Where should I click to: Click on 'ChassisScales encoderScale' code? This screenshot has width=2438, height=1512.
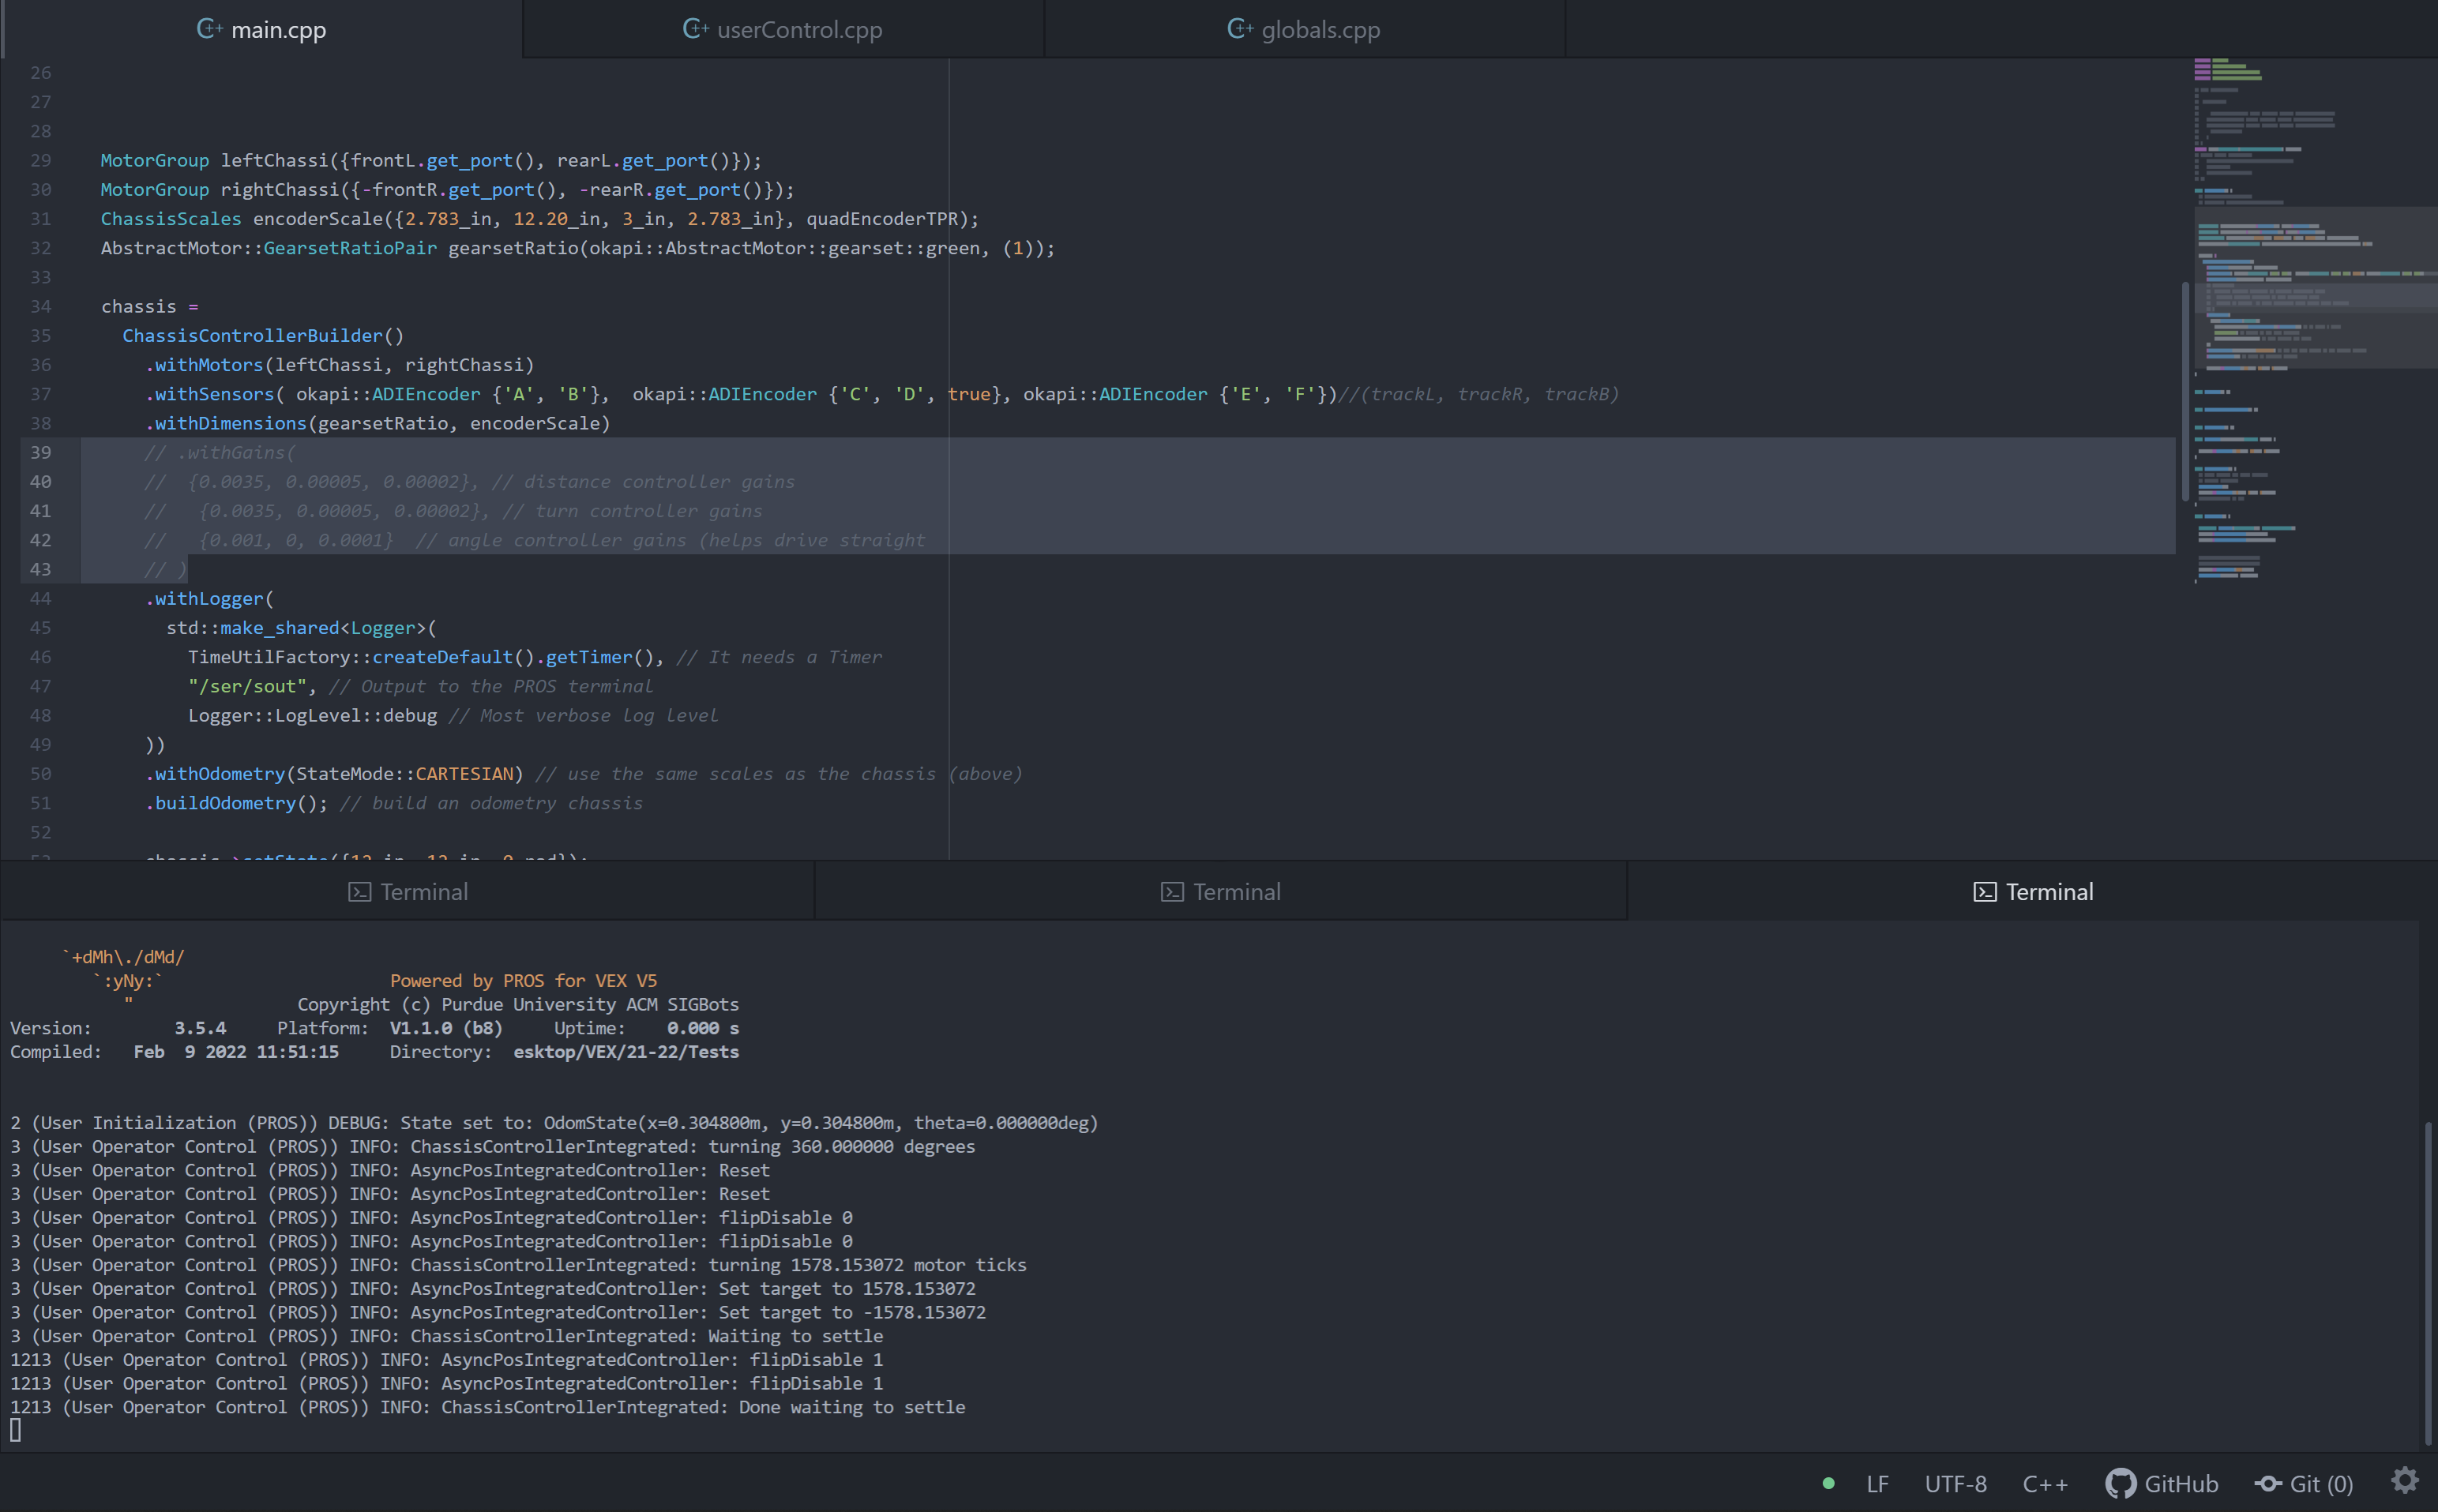[x=540, y=218]
